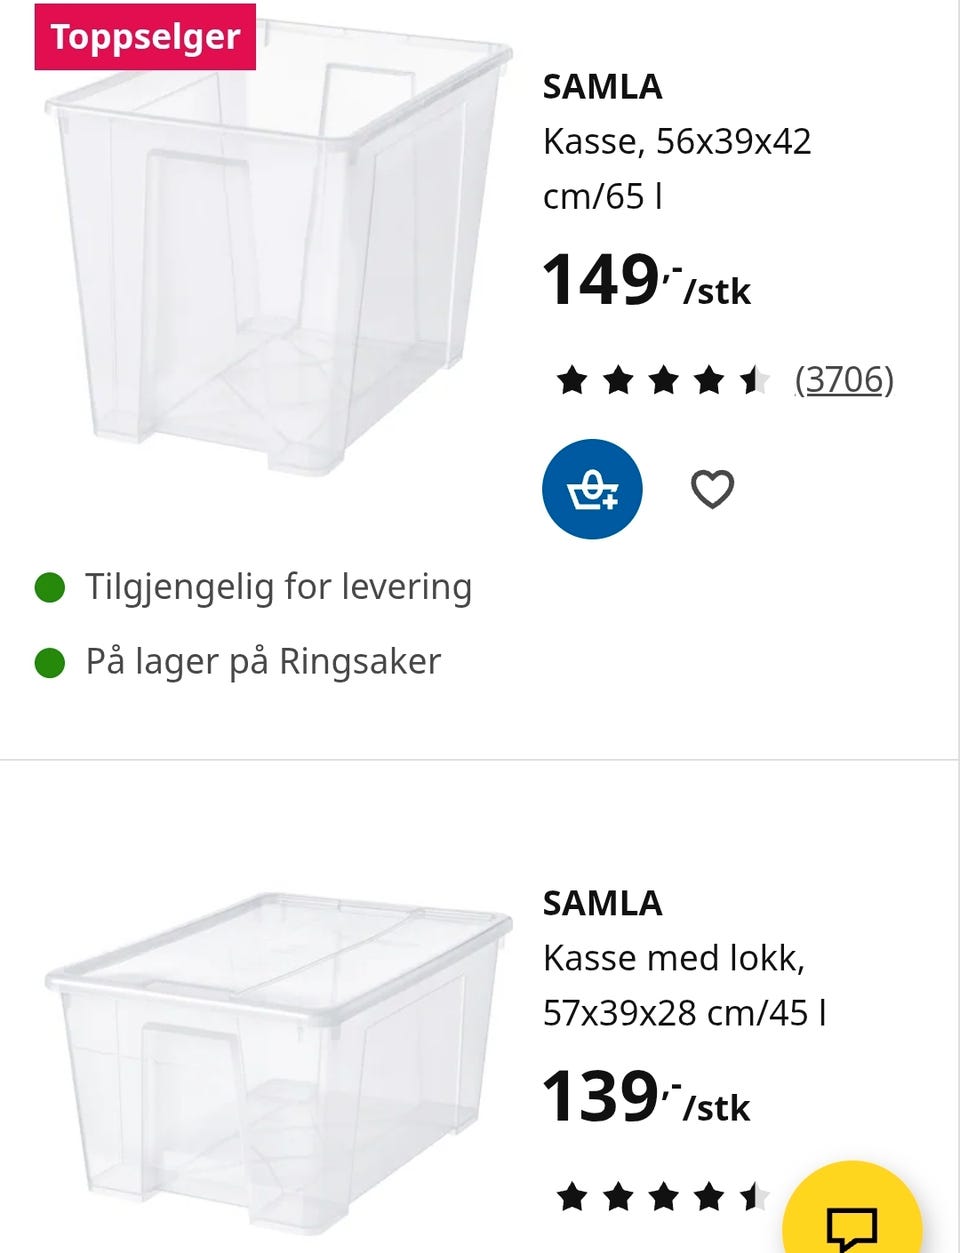The image size is (960, 1253).
Task: Open the SAMLA title above Kasse, 56x39x42
Action: 603,87
